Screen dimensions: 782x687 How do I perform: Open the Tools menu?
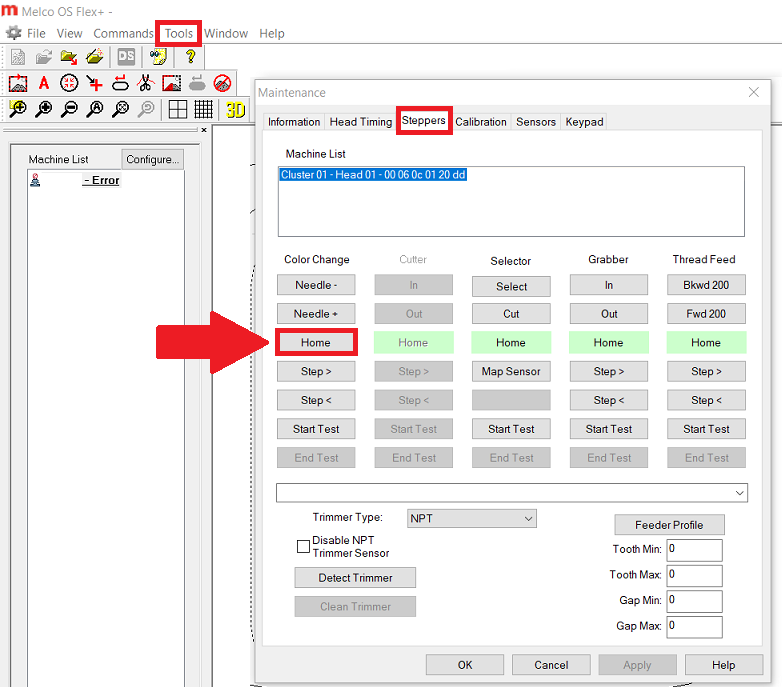pos(179,33)
